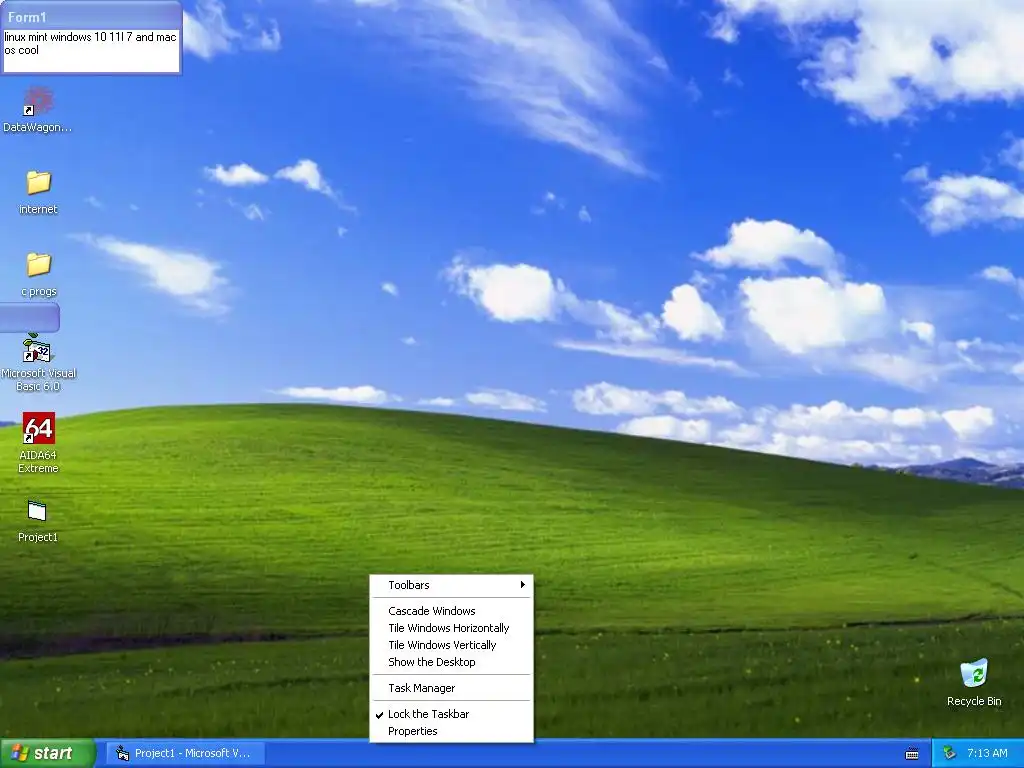1024x768 pixels.
Task: Open the Start menu
Action: coord(47,754)
